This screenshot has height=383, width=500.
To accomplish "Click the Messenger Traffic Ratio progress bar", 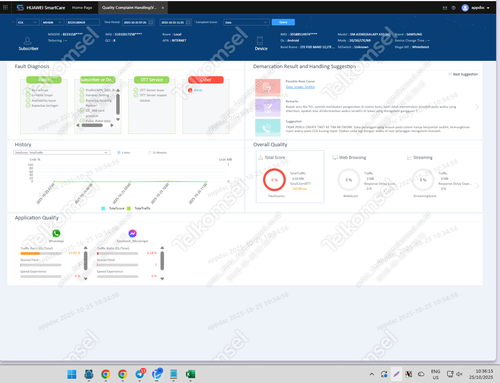I will tap(117, 253).
